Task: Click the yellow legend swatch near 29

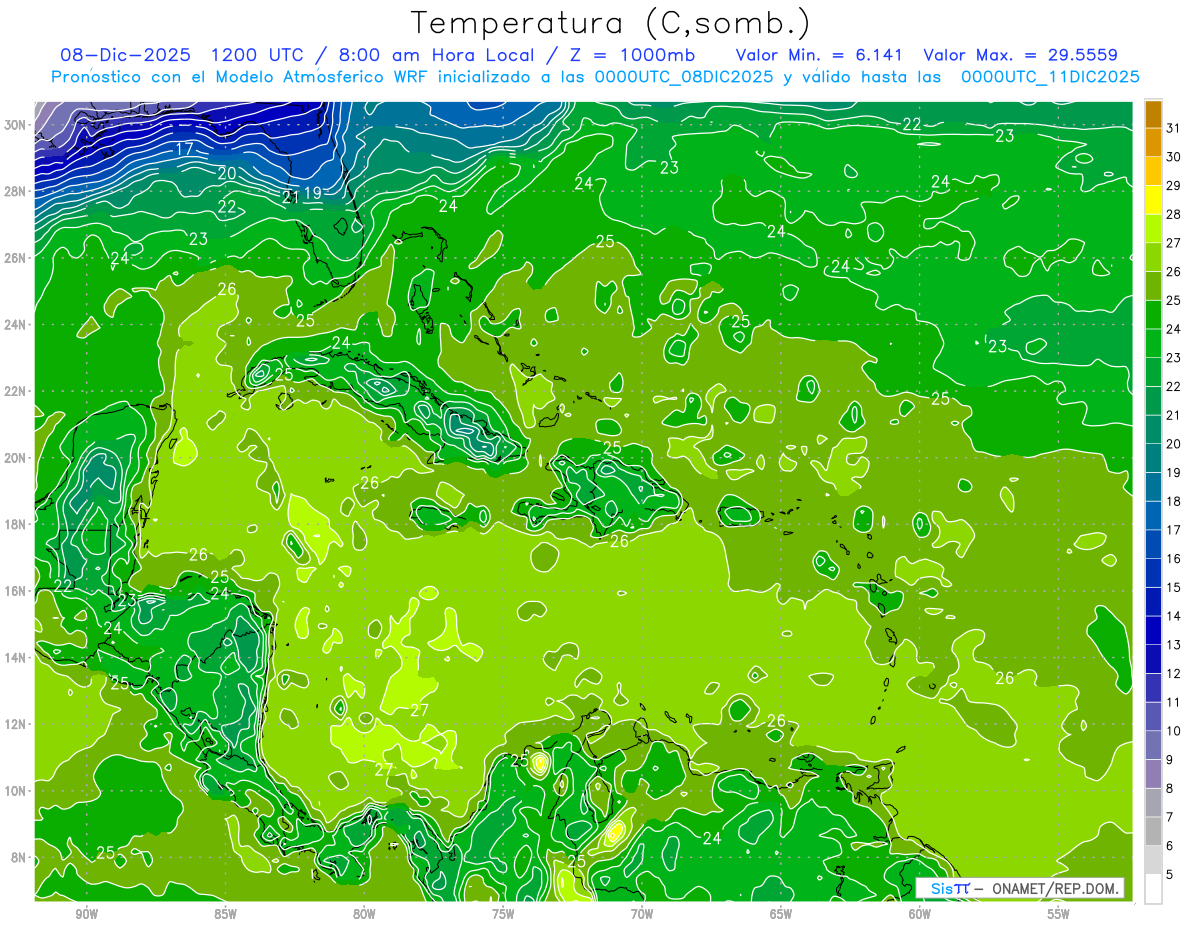Action: tap(1153, 200)
